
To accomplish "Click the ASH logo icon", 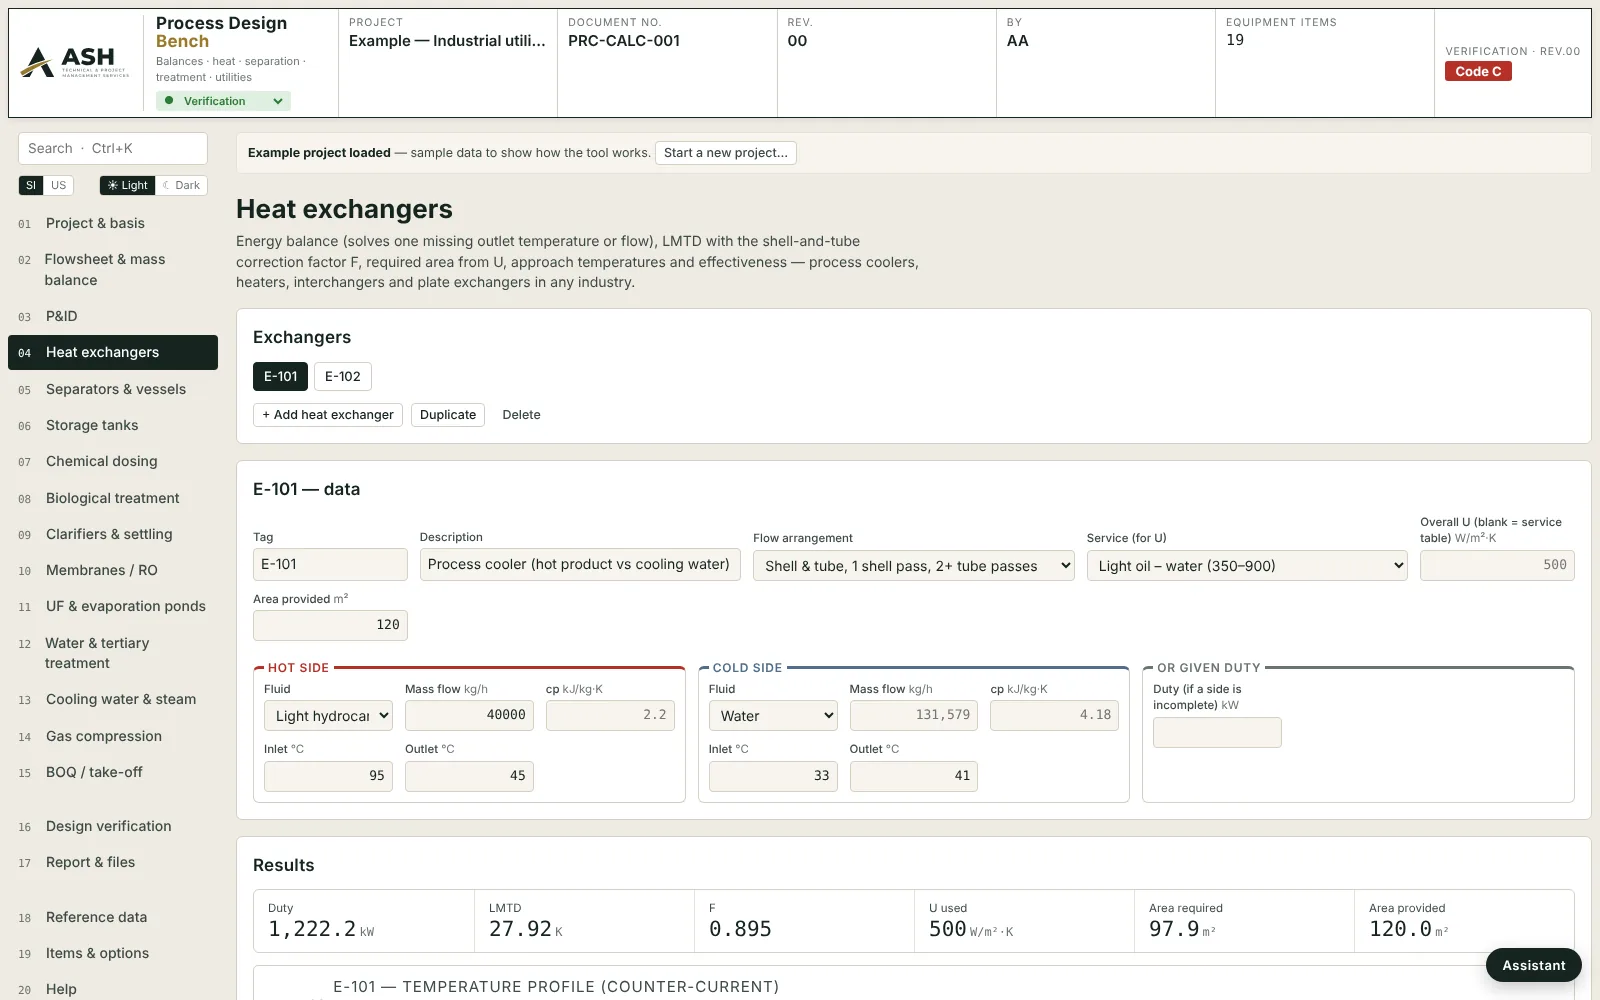I will tap(75, 62).
